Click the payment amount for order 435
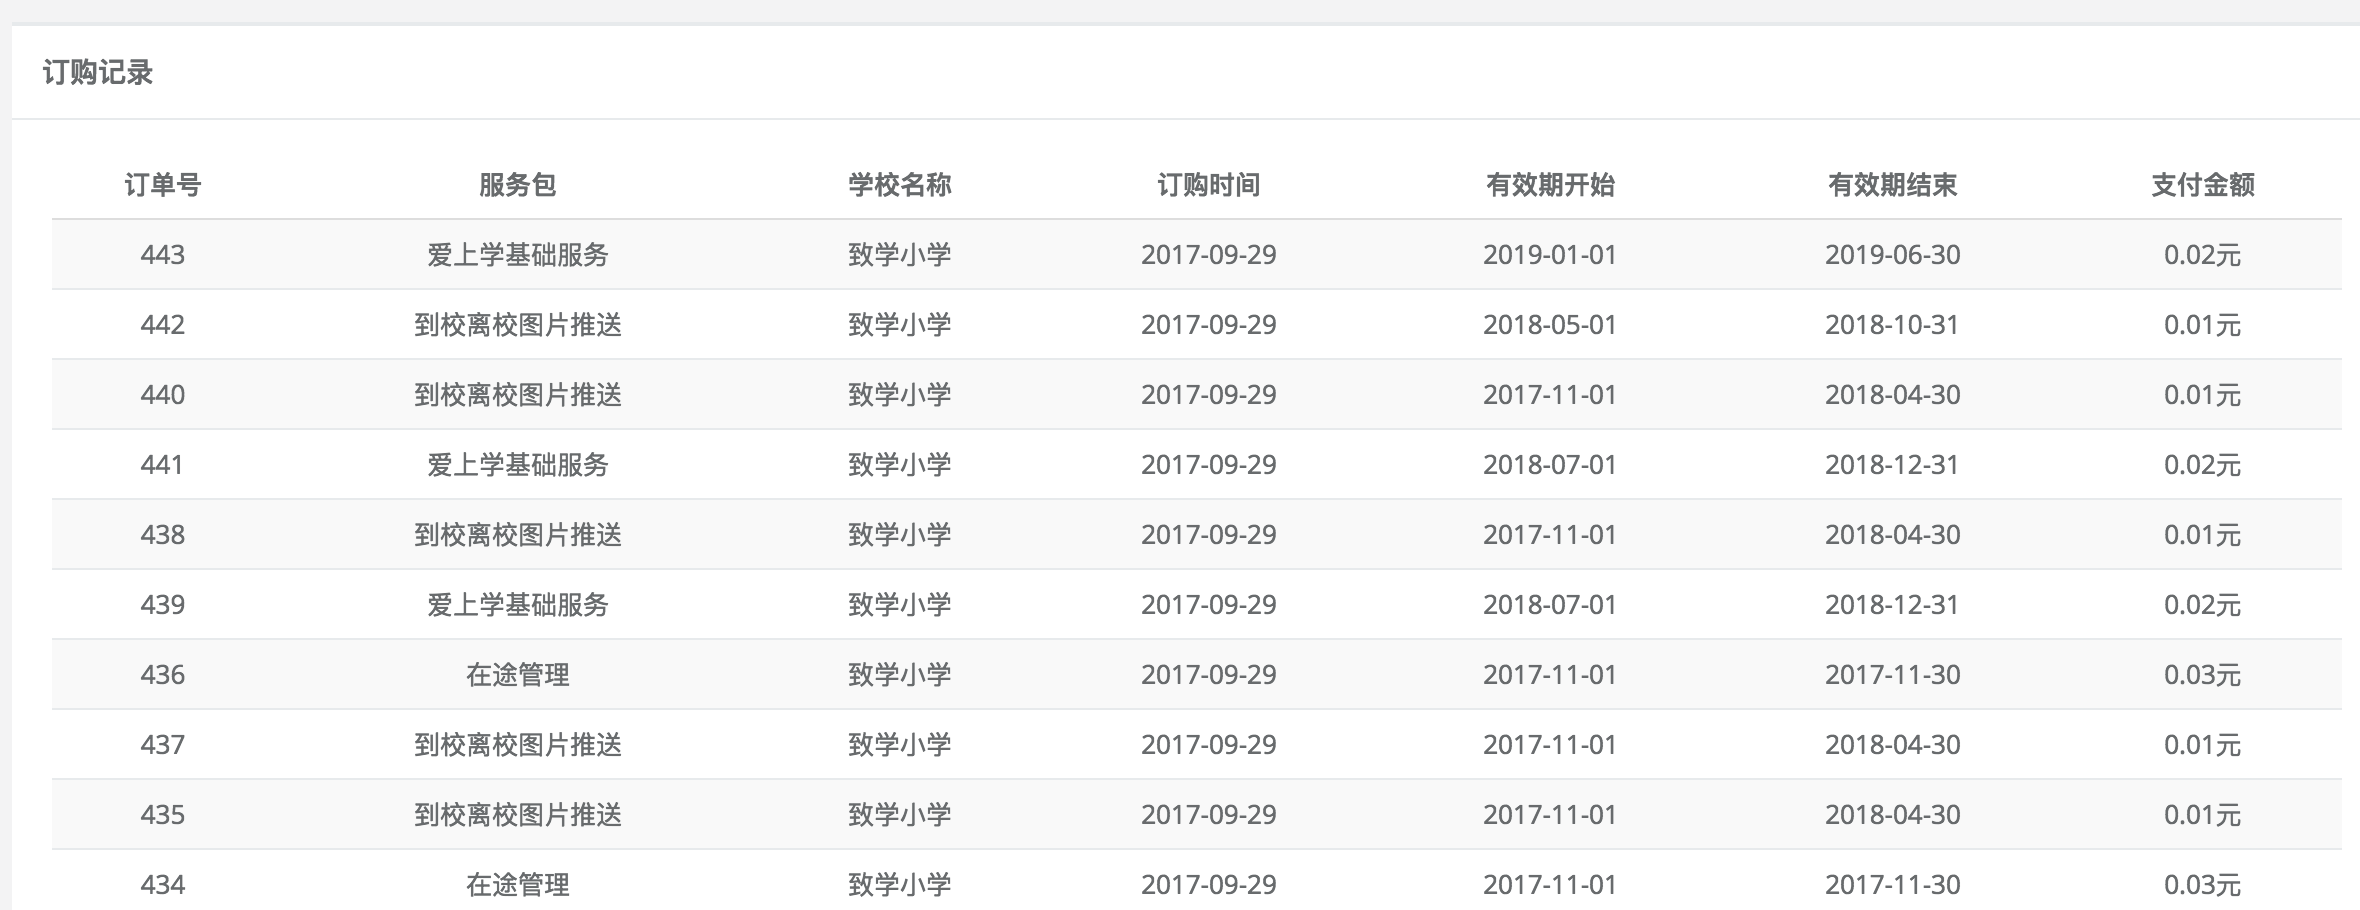Image resolution: width=2360 pixels, height=910 pixels. click(2202, 815)
